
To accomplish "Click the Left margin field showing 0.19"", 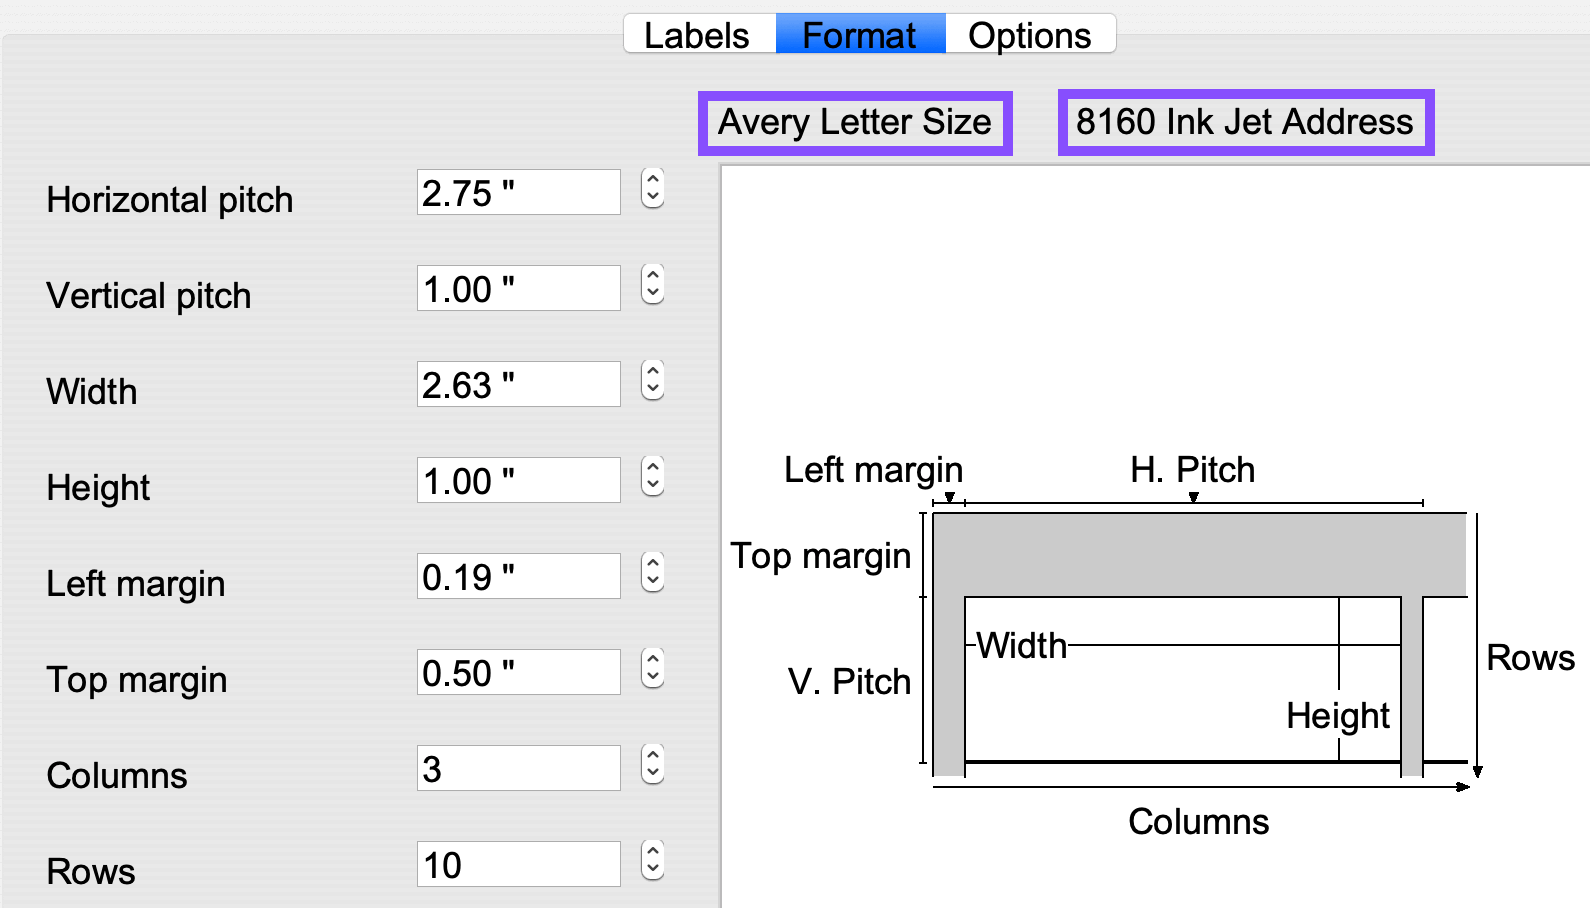I will [x=518, y=576].
